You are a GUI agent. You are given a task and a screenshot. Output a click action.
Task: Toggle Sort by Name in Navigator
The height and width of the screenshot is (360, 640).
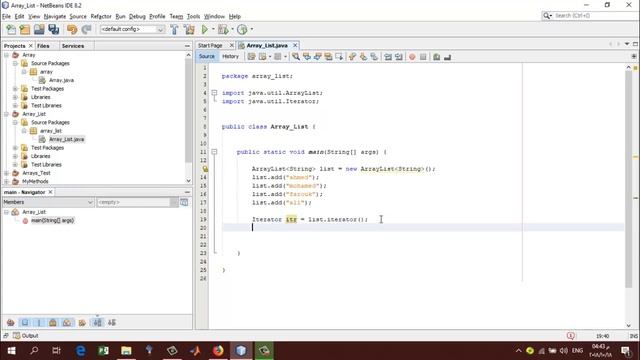point(98,322)
